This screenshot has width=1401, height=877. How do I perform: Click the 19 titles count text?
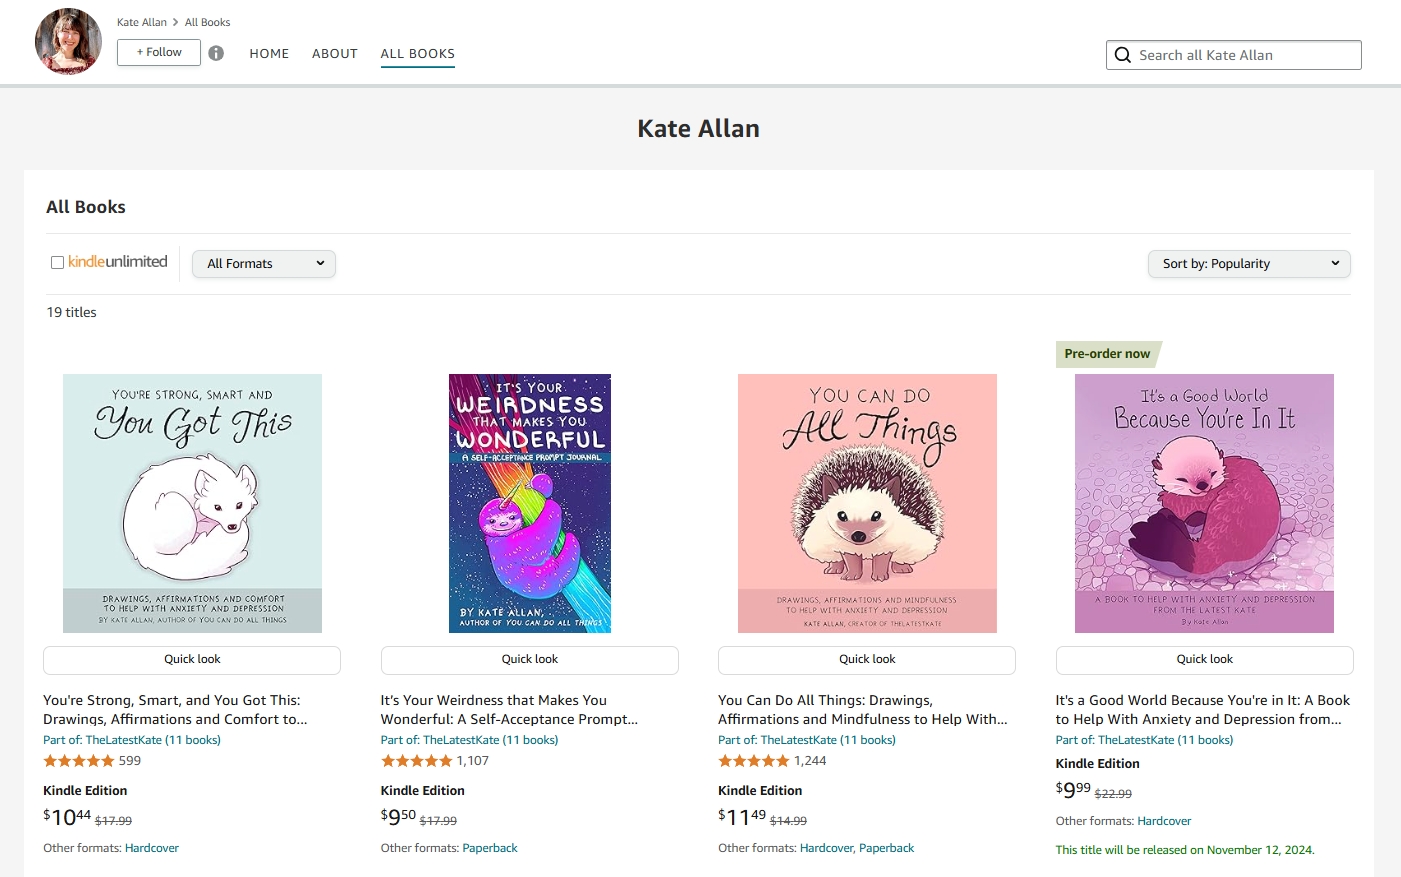tap(72, 312)
